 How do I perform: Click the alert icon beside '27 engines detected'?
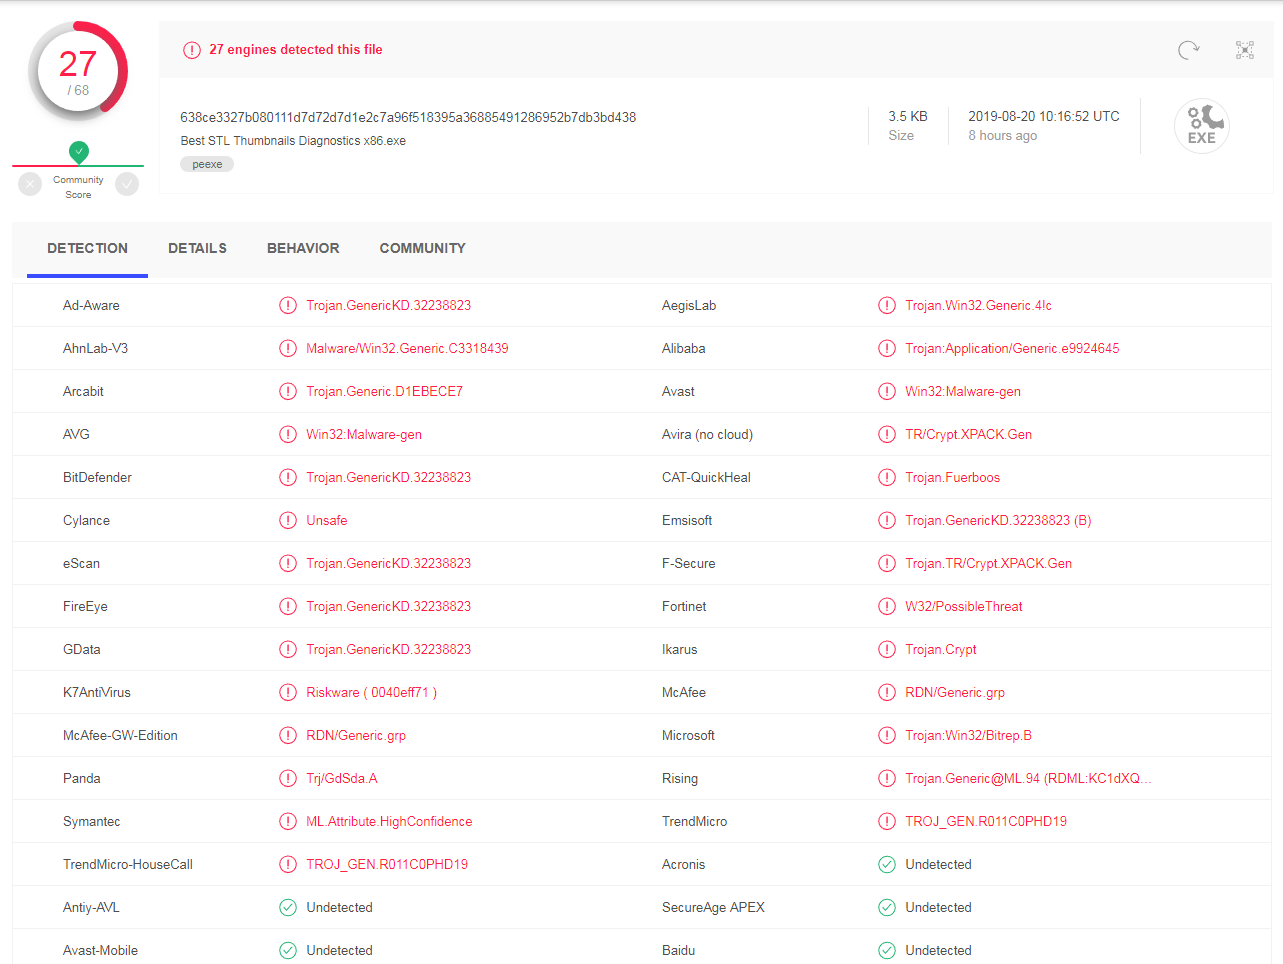coord(192,50)
